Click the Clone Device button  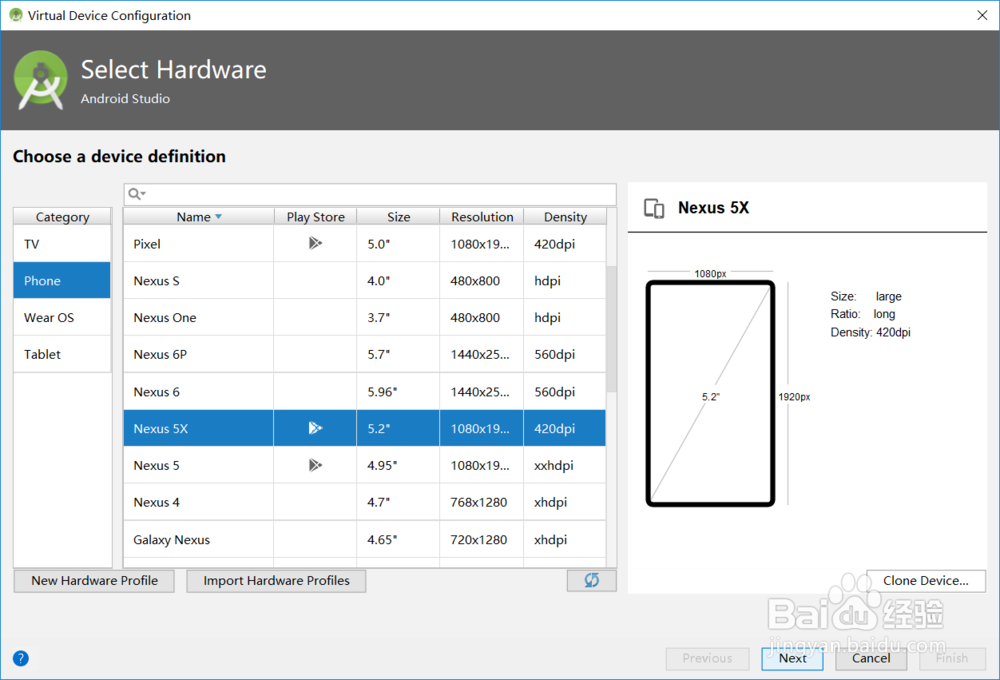click(x=925, y=580)
